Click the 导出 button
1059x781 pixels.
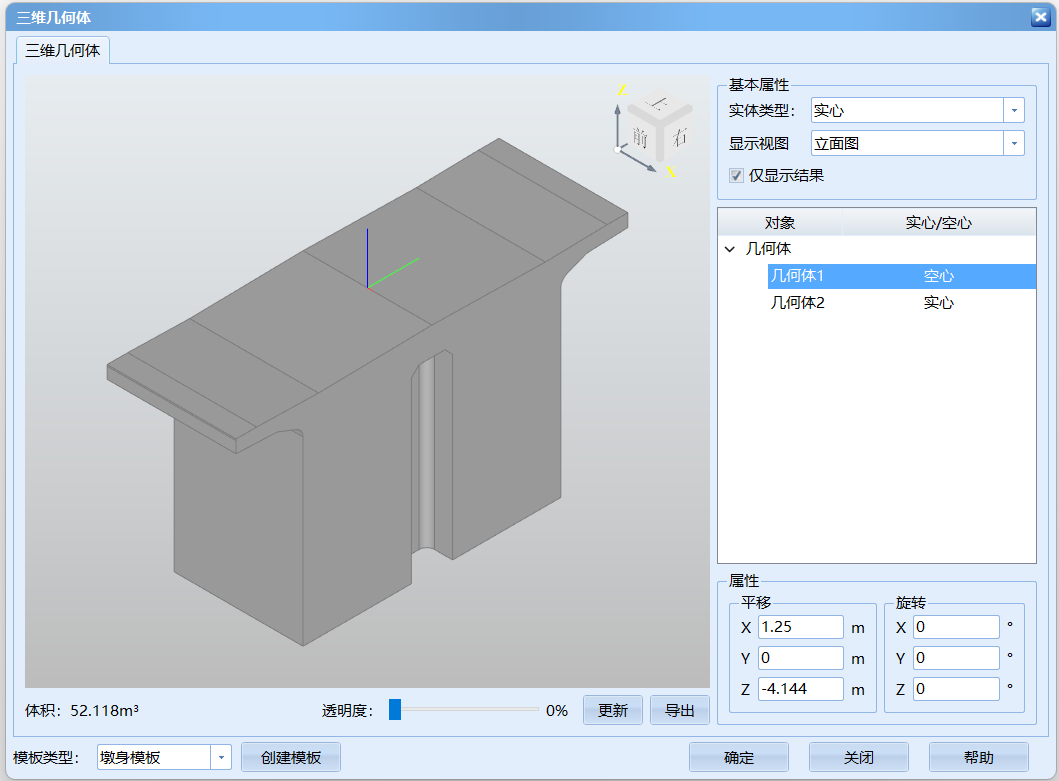tap(679, 710)
